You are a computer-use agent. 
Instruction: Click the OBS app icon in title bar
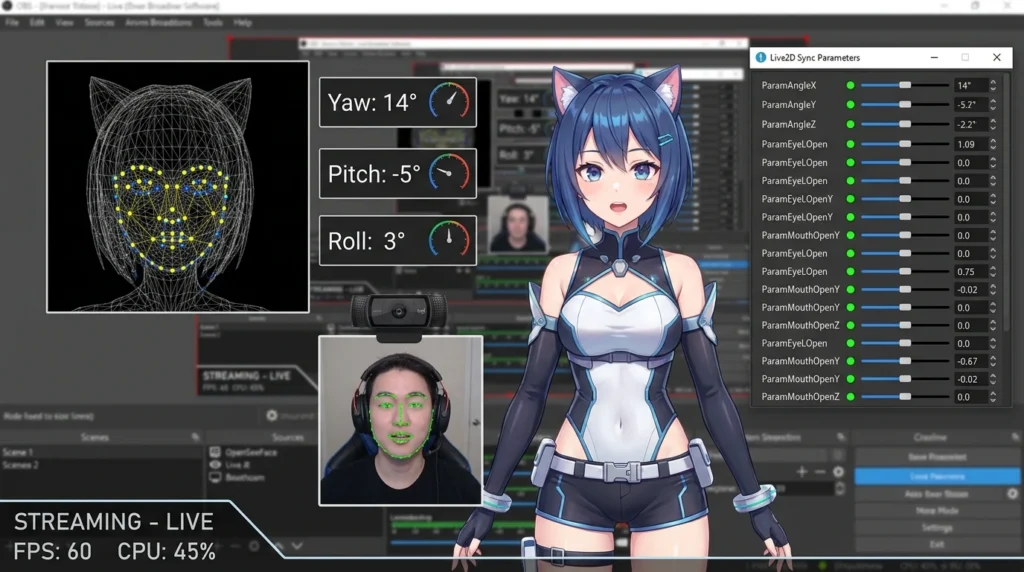point(7,6)
